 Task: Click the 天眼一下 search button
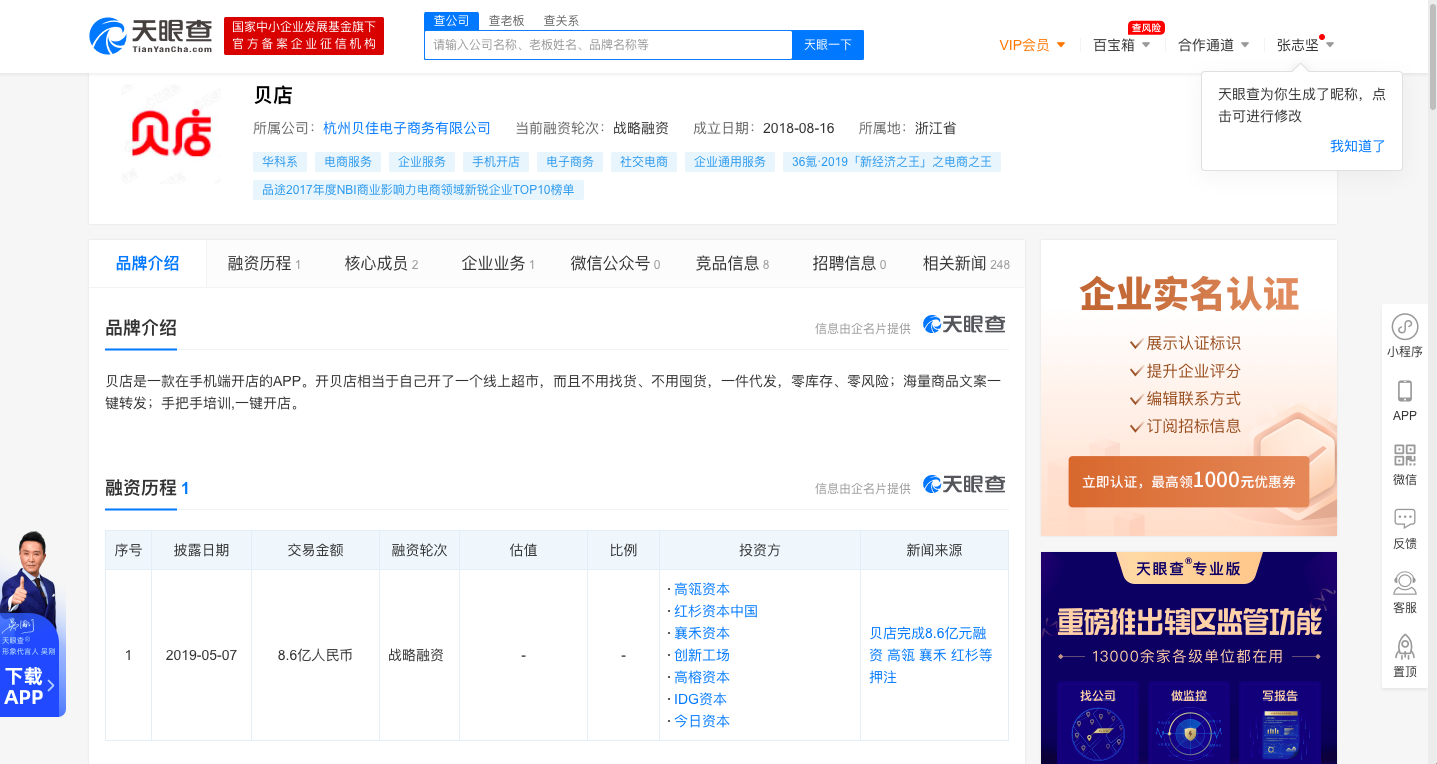point(827,44)
